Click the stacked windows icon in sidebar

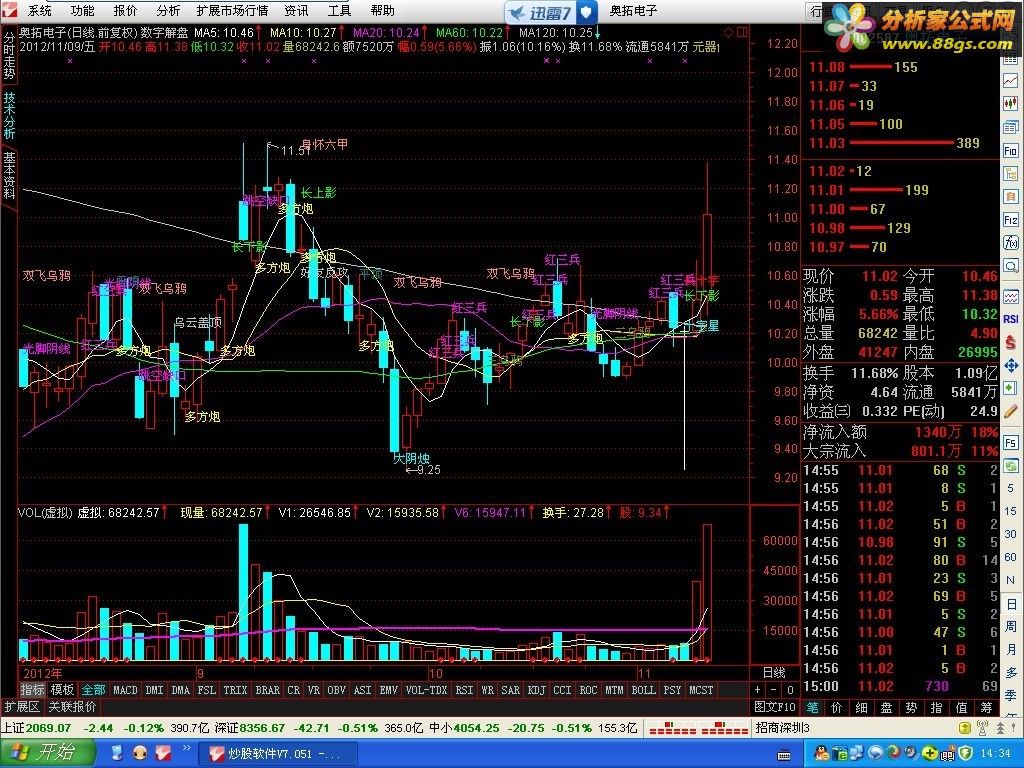[1010, 127]
